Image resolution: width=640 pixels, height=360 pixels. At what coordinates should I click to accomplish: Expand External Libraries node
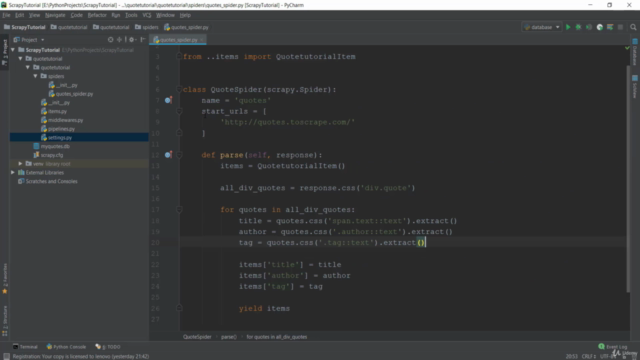pyautogui.click(x=13, y=173)
